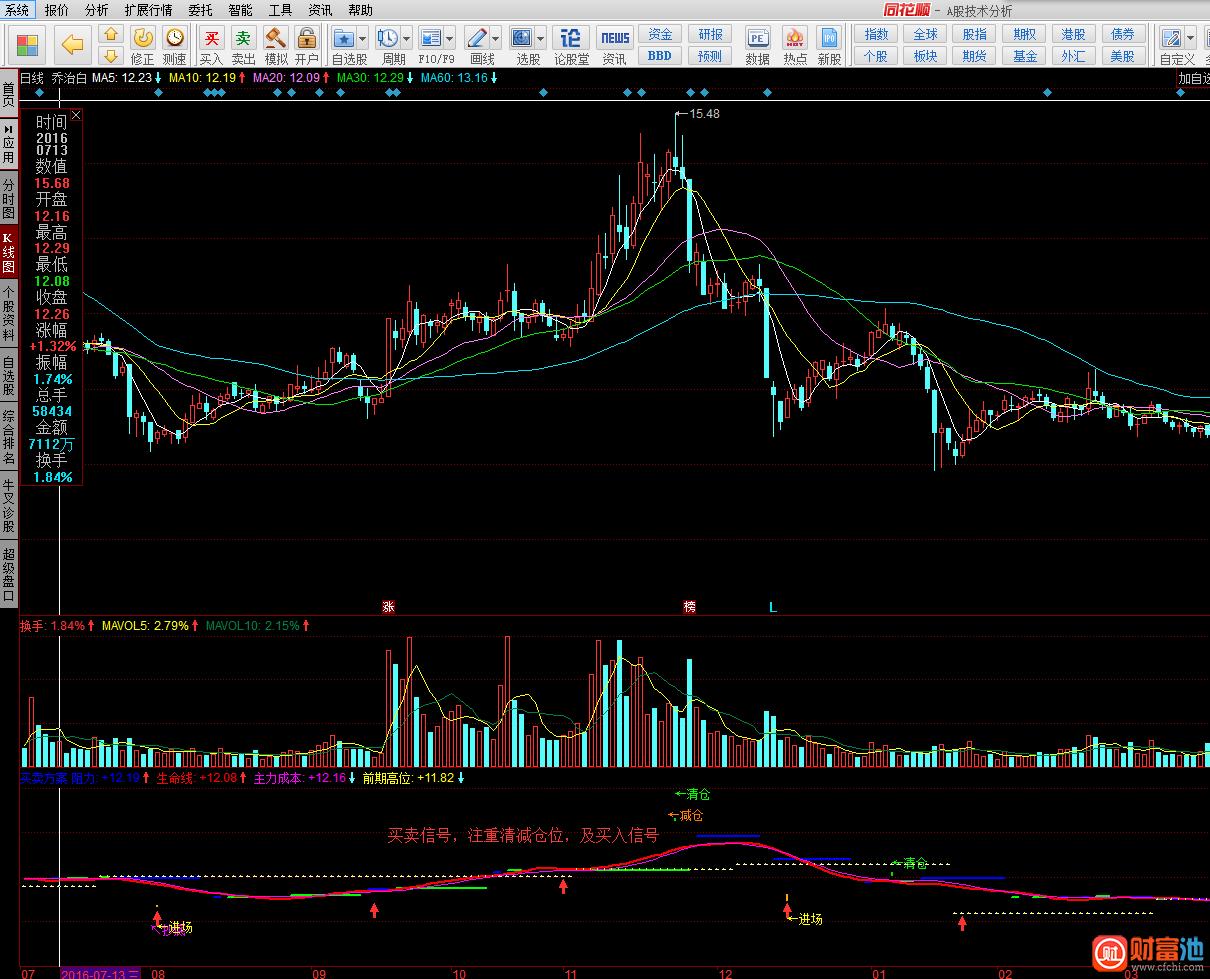Click the 外汇 forex button
Viewport: 1210px width, 979px height.
(x=1074, y=56)
